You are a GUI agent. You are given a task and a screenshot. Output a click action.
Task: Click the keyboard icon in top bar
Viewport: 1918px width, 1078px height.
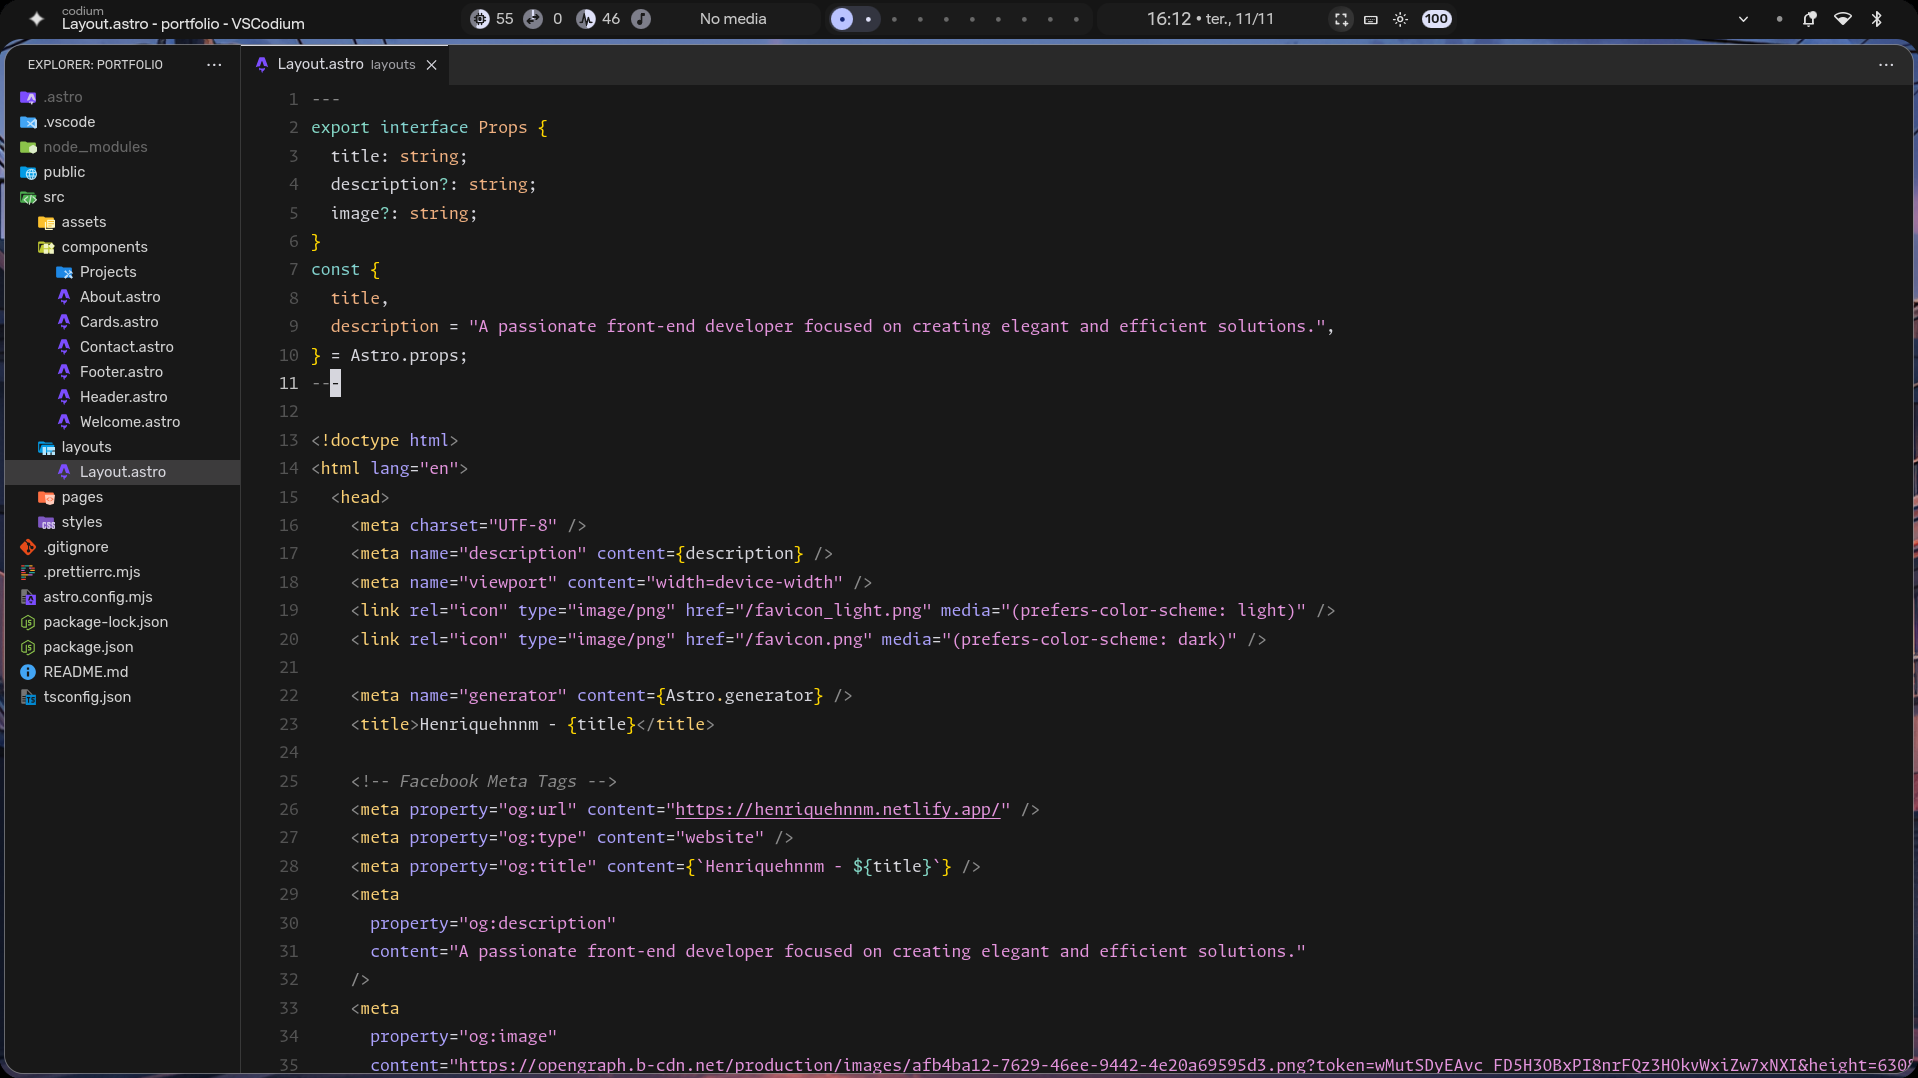[1371, 19]
